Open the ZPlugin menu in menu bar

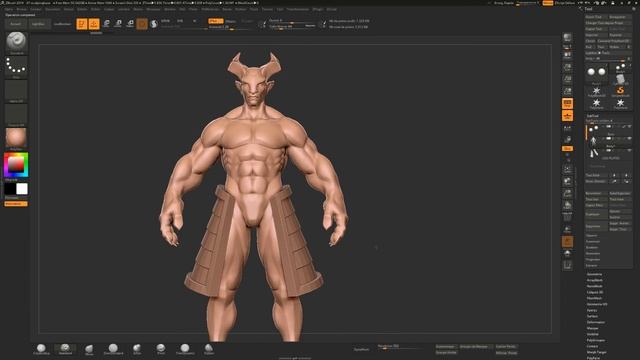click(x=318, y=9)
